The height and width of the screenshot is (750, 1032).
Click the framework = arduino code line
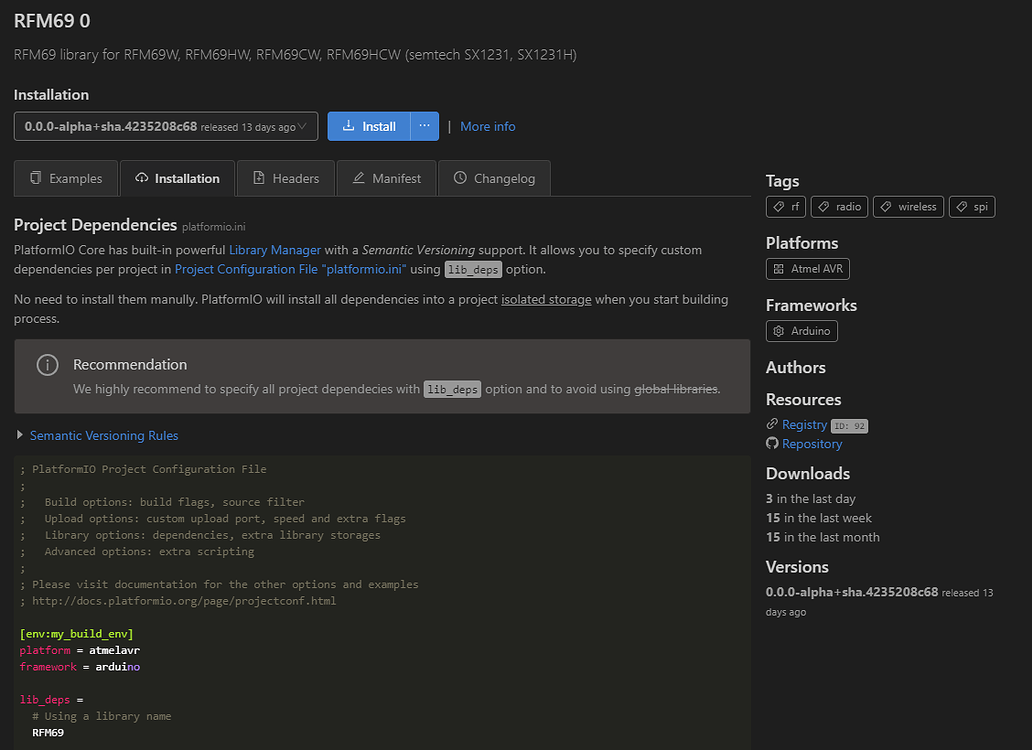80,666
